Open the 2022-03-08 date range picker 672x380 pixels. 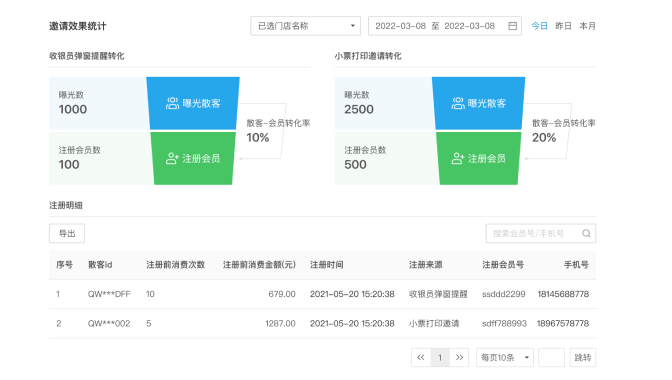click(445, 26)
